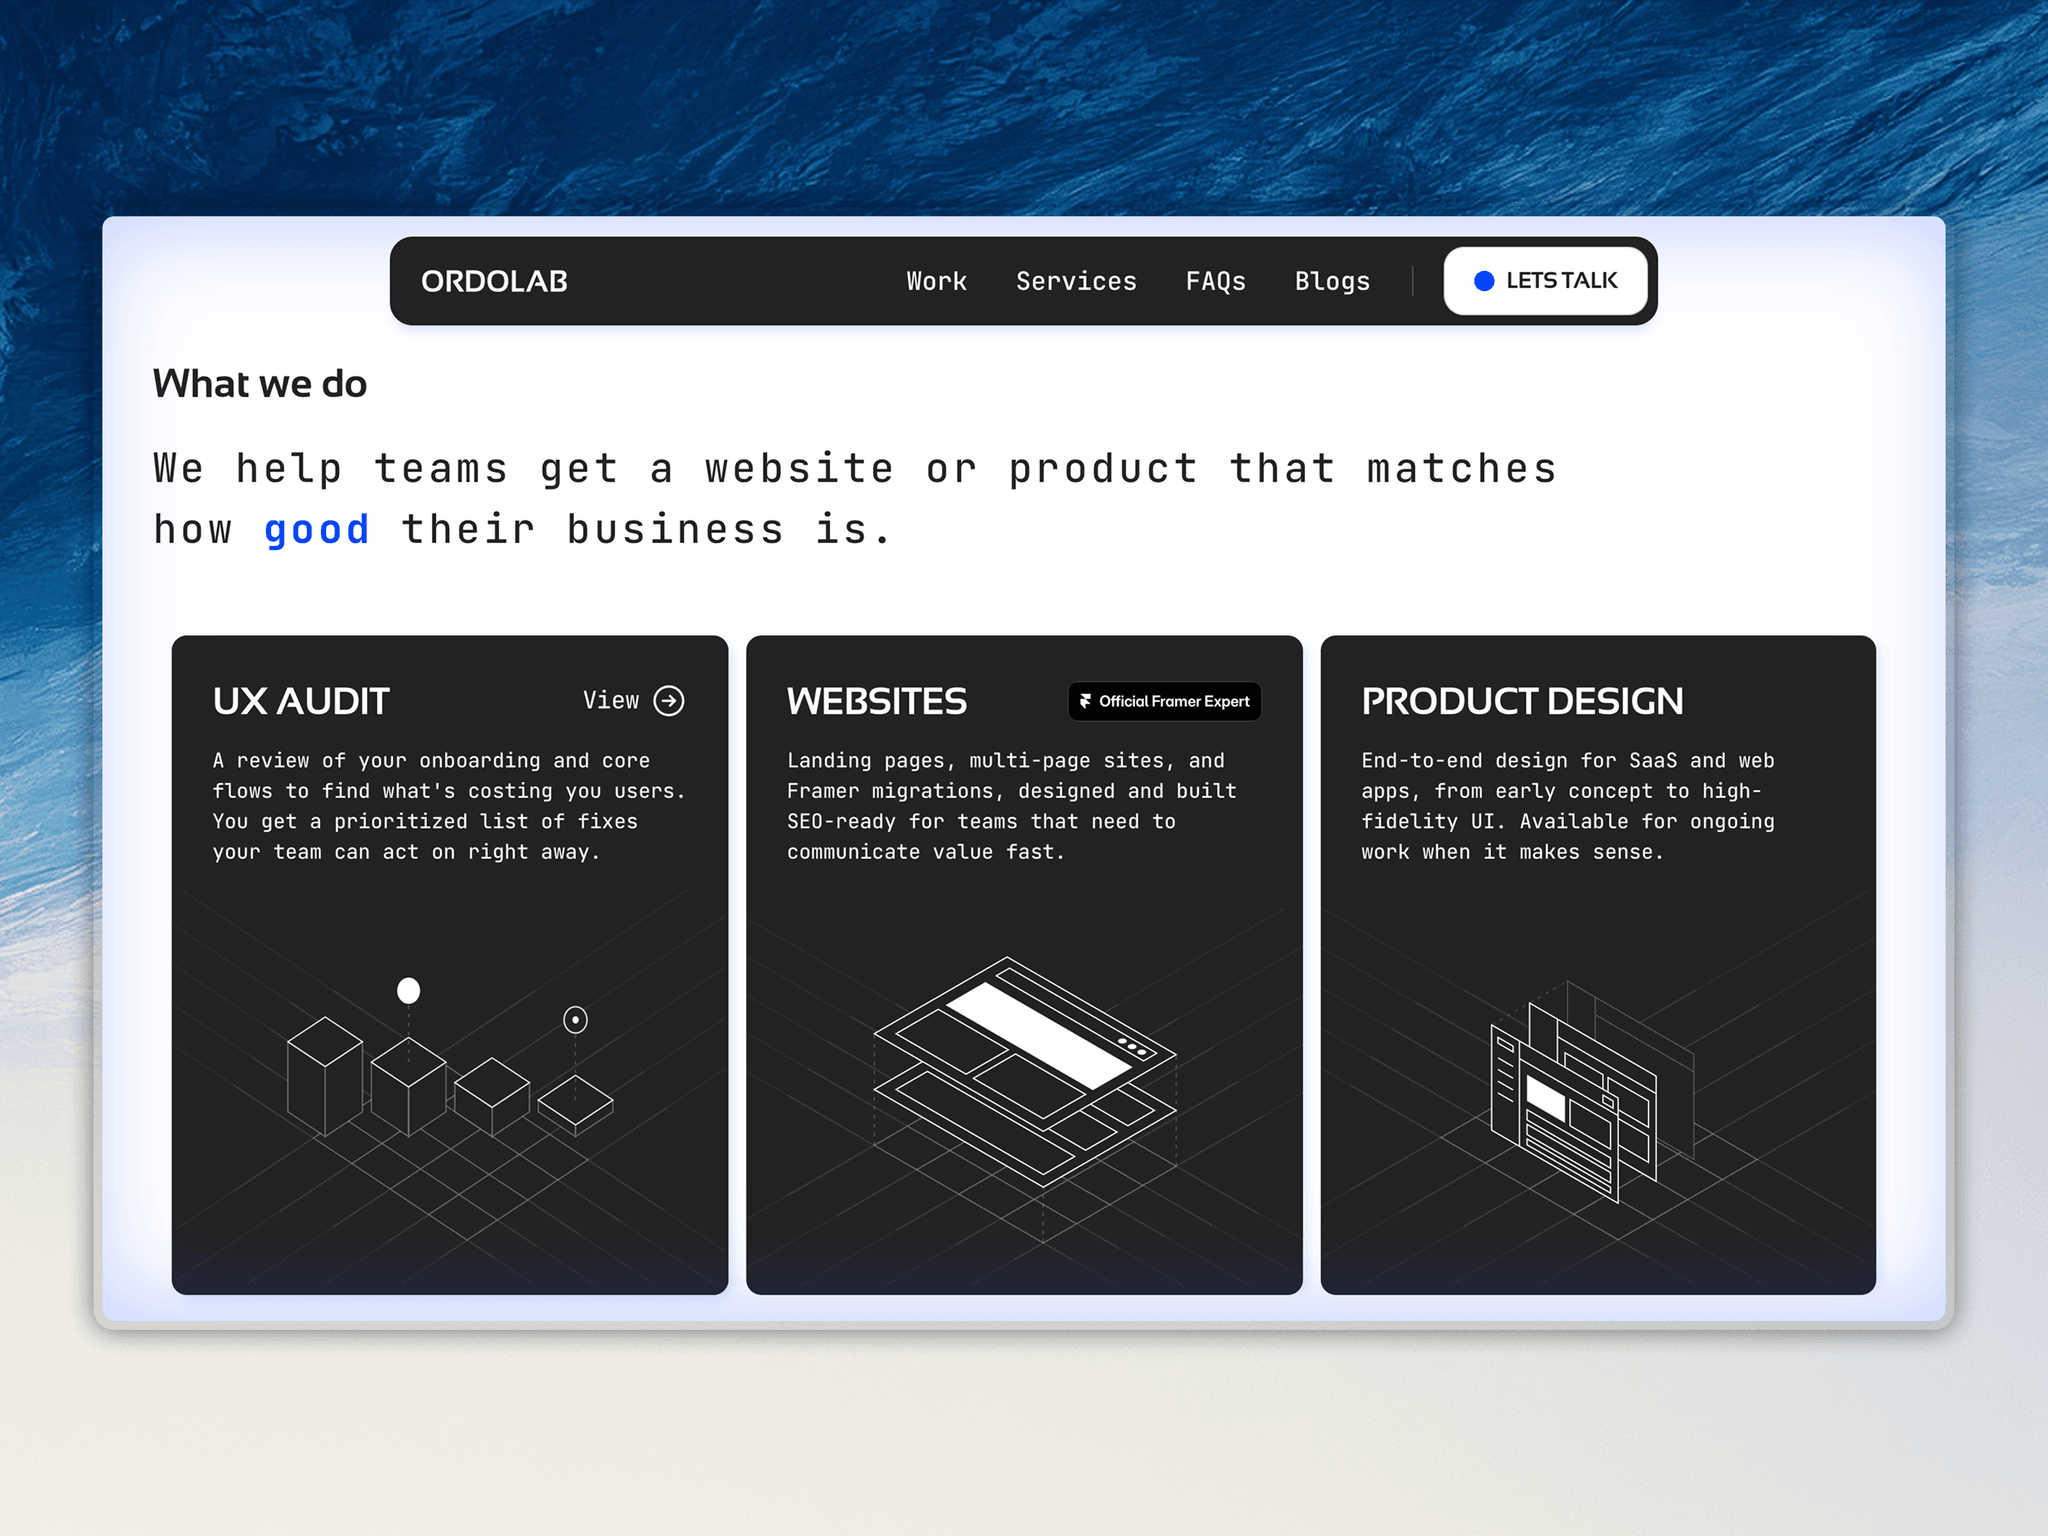Click the blue word 'good'

pos(317,529)
